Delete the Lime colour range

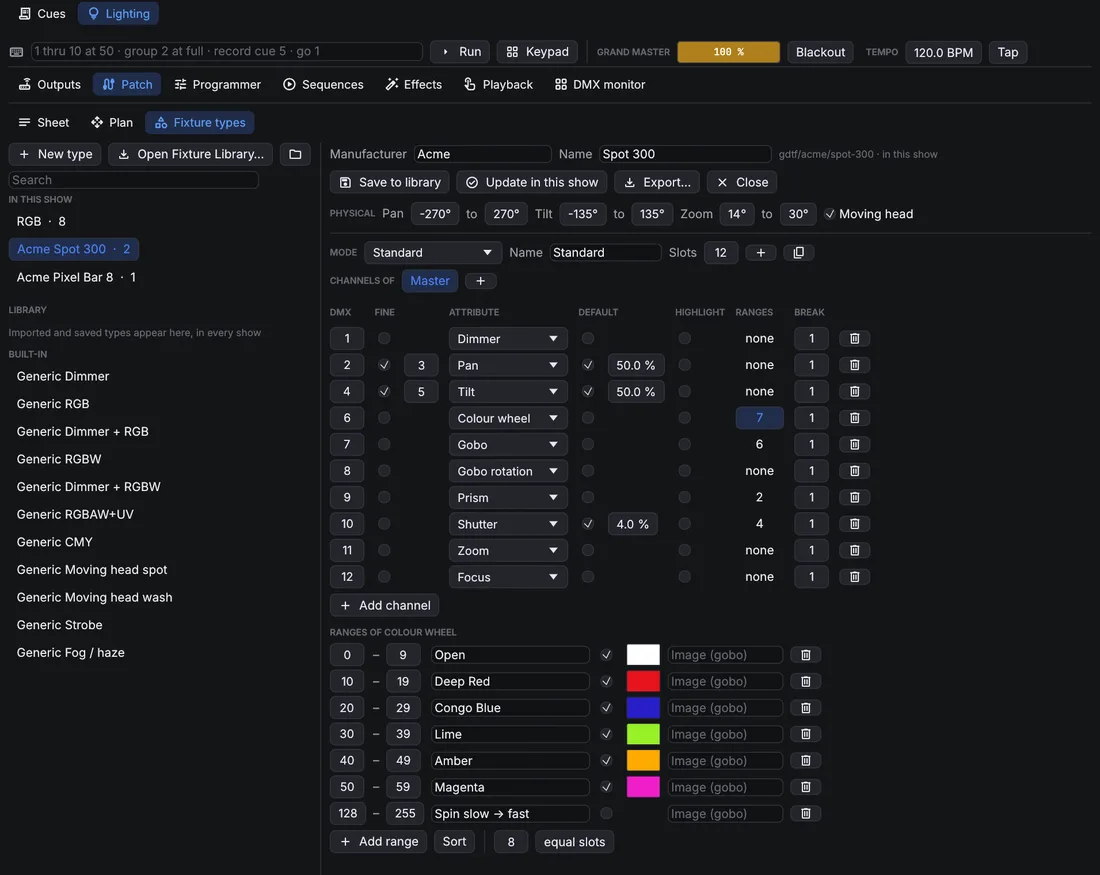(805, 734)
